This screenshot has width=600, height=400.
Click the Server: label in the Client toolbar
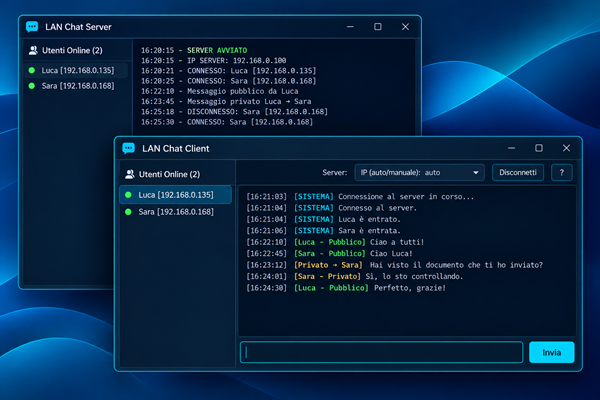coord(334,173)
